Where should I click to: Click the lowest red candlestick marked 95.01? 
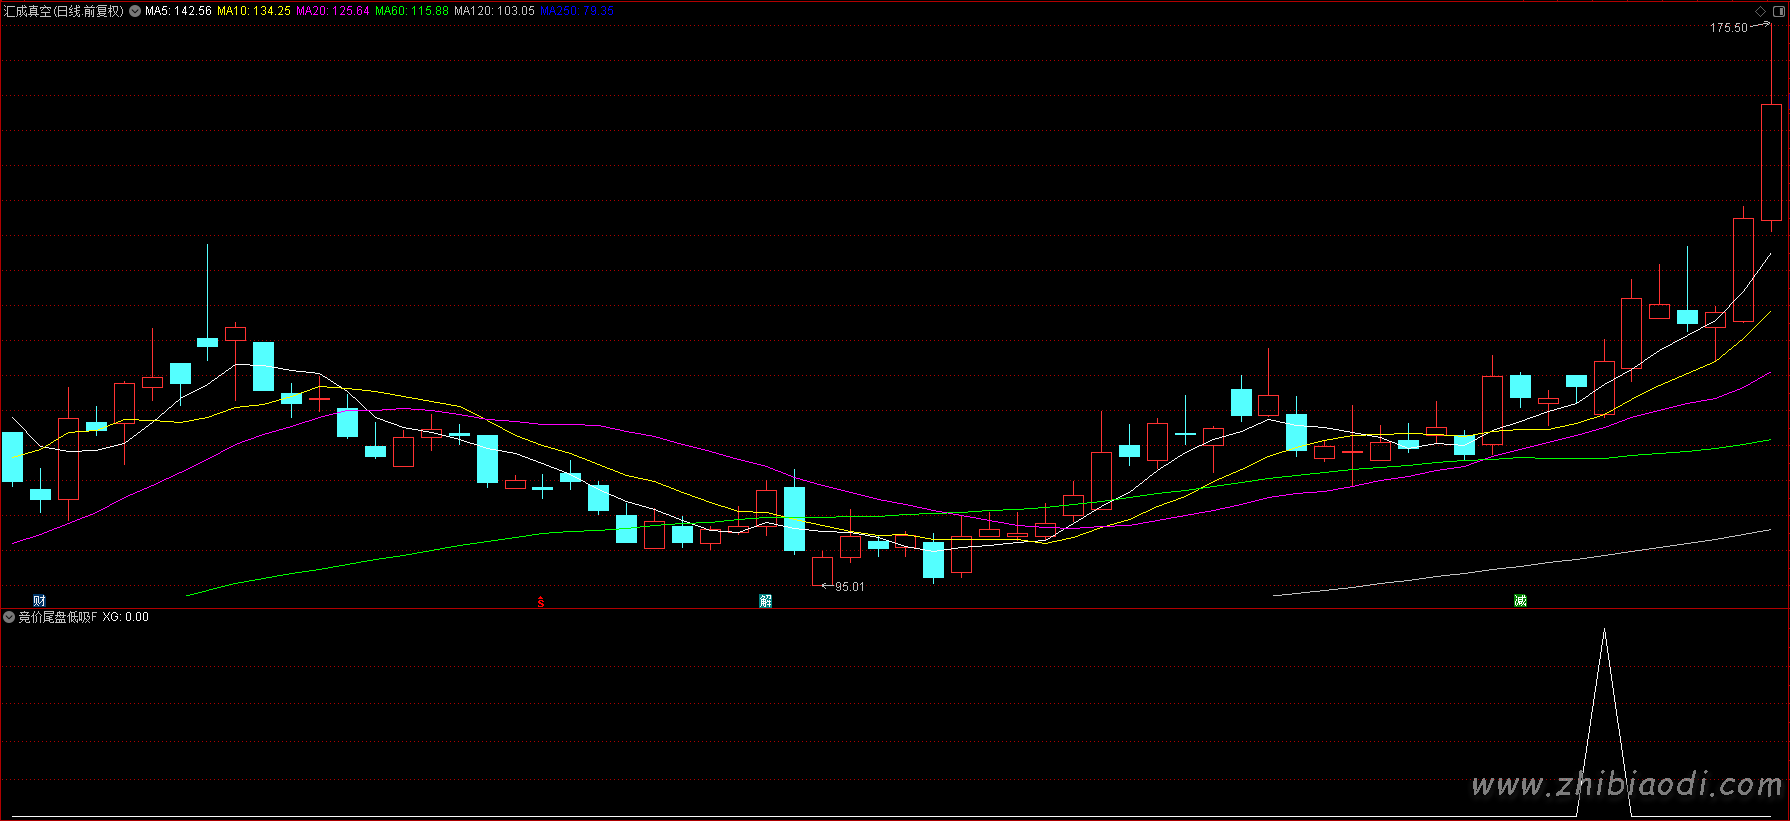pos(822,570)
